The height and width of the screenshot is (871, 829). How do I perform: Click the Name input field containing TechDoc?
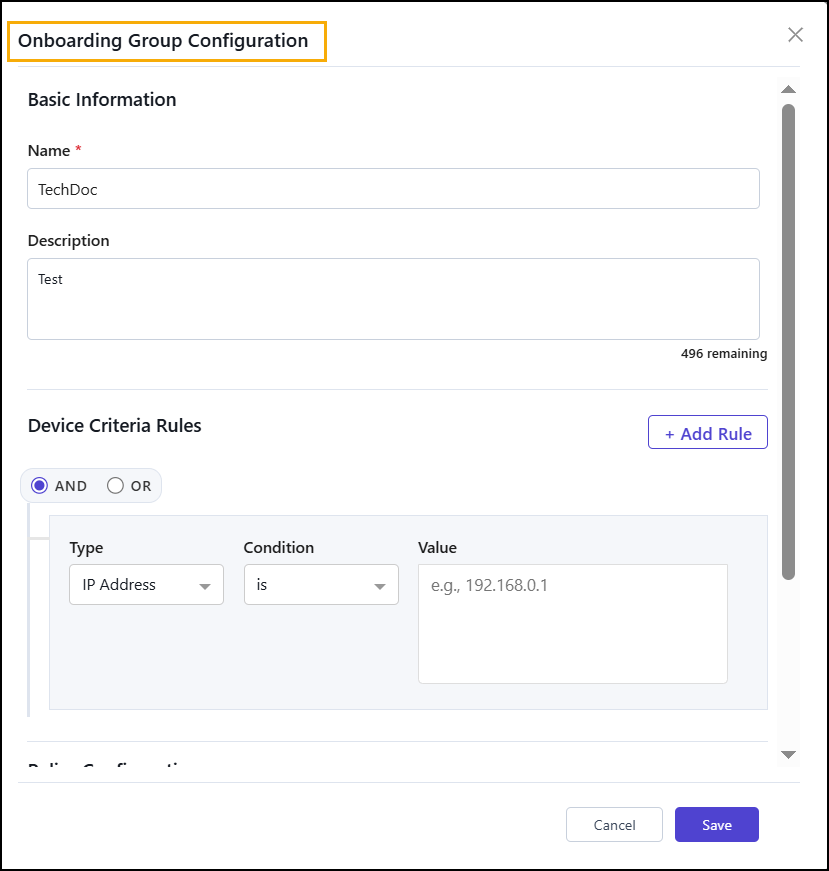point(393,189)
